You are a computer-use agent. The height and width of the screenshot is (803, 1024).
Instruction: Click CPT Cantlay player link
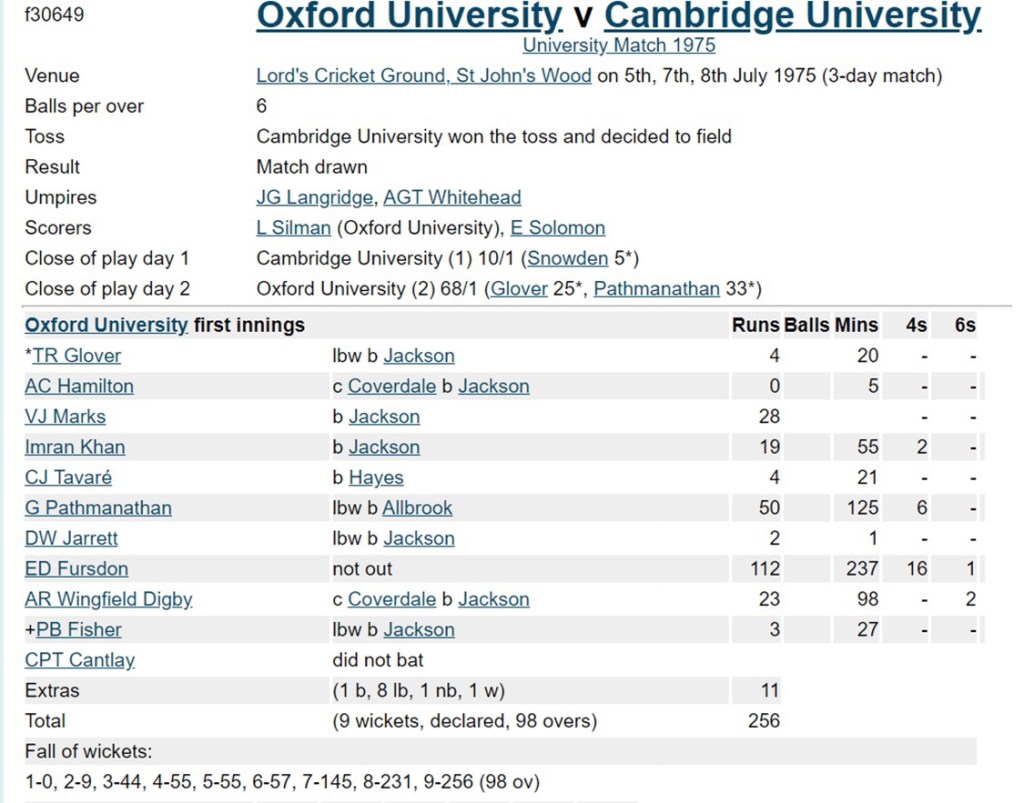pyautogui.click(x=80, y=661)
